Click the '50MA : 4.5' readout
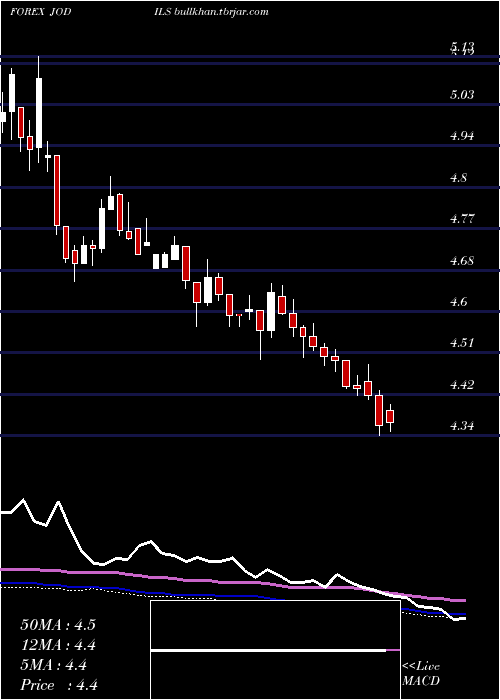This screenshot has width=500, height=700. pos(58,625)
